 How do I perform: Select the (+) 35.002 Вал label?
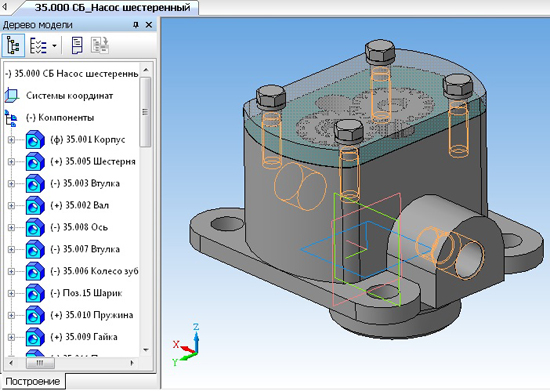80,205
